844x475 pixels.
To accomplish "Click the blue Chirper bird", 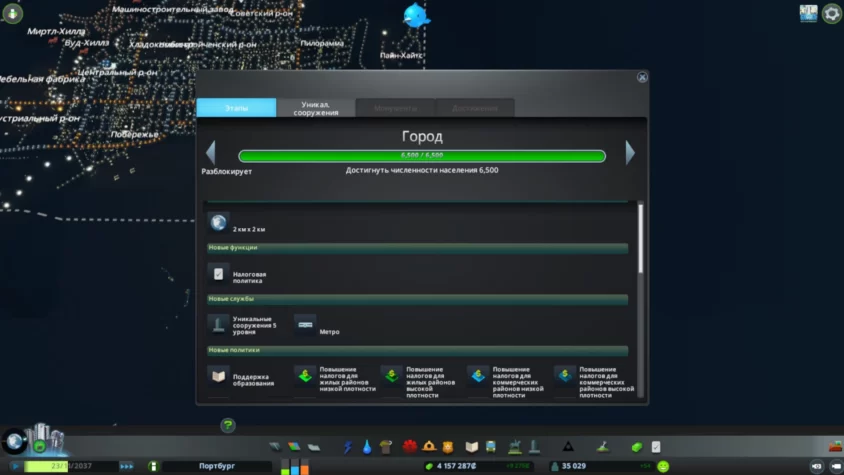I will 416,16.
